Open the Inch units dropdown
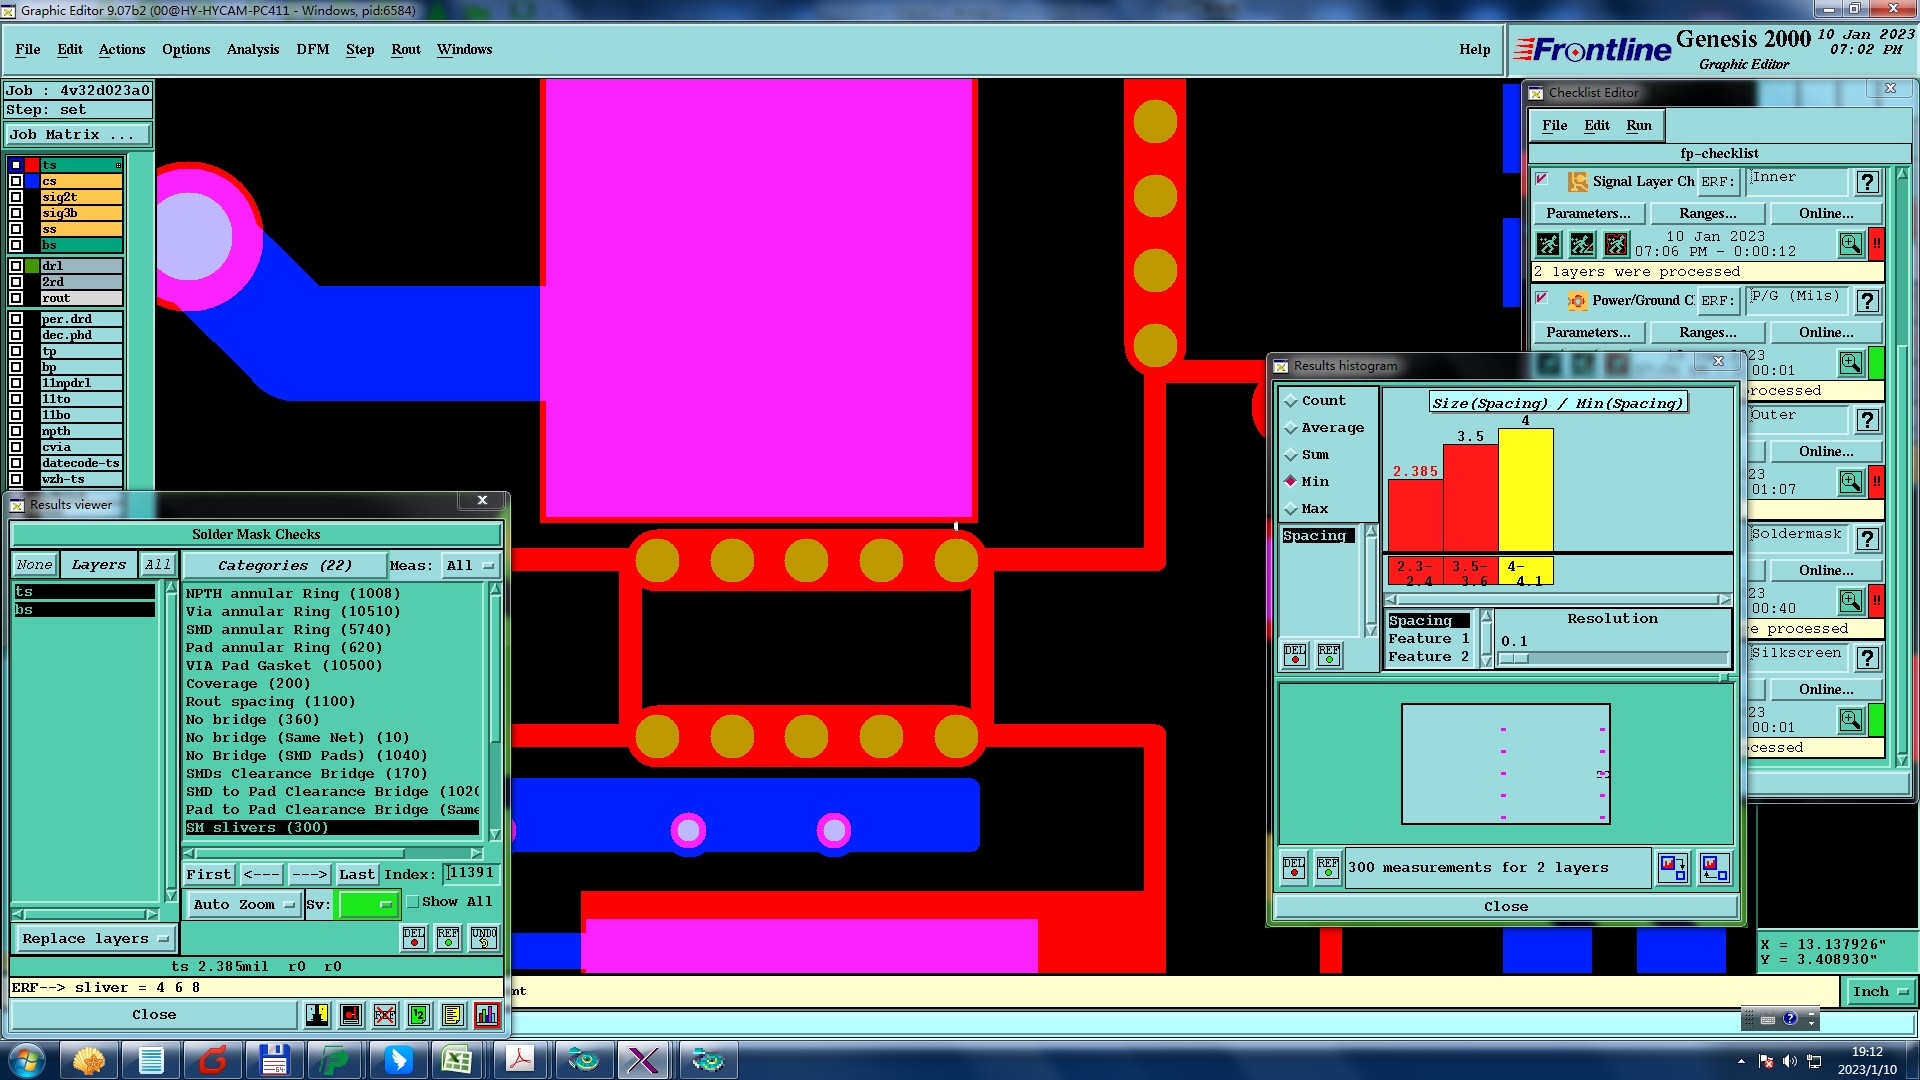Screen dimensions: 1920x1080 pyautogui.click(x=1880, y=991)
